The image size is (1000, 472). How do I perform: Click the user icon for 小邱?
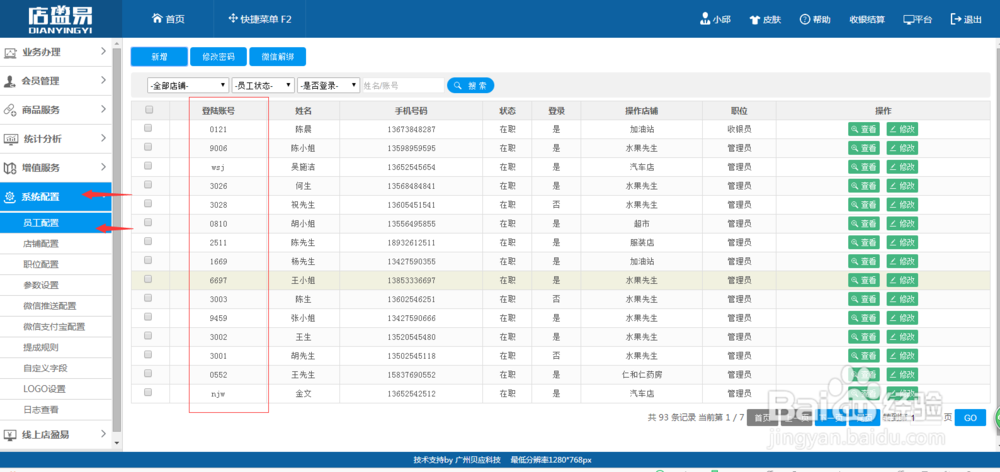(705, 19)
